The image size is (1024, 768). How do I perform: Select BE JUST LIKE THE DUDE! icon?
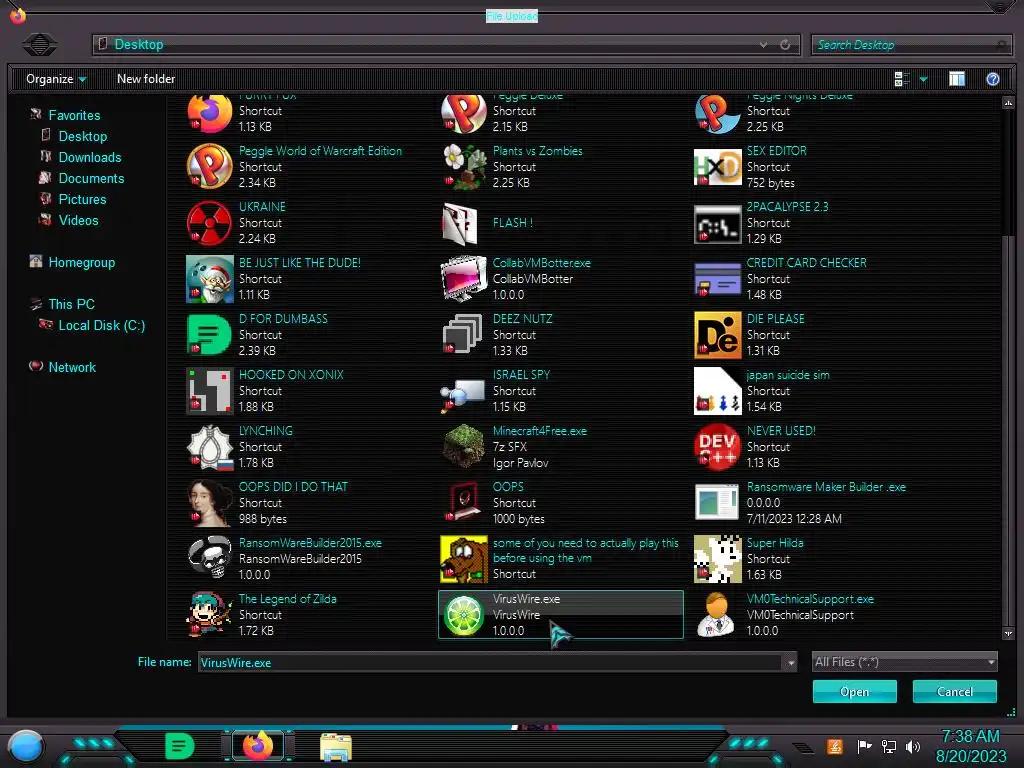pos(210,279)
